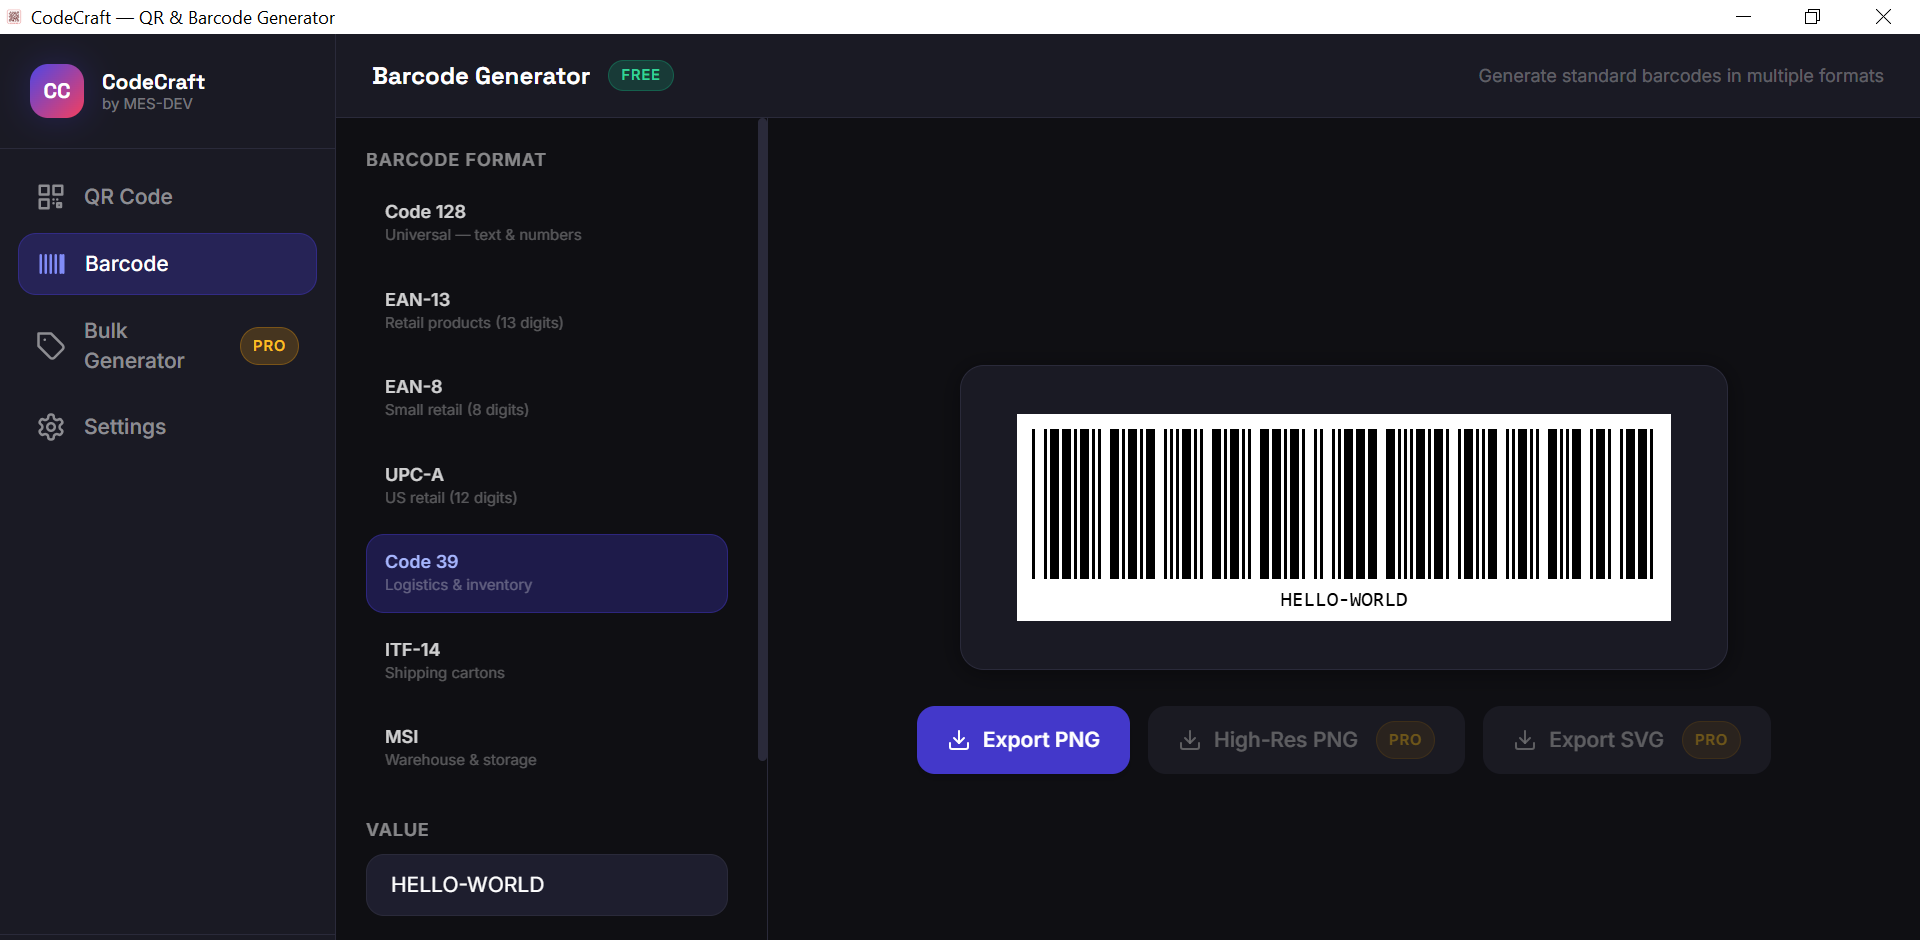Click the download icon on Export PNG
The image size is (1920, 940).
(959, 740)
